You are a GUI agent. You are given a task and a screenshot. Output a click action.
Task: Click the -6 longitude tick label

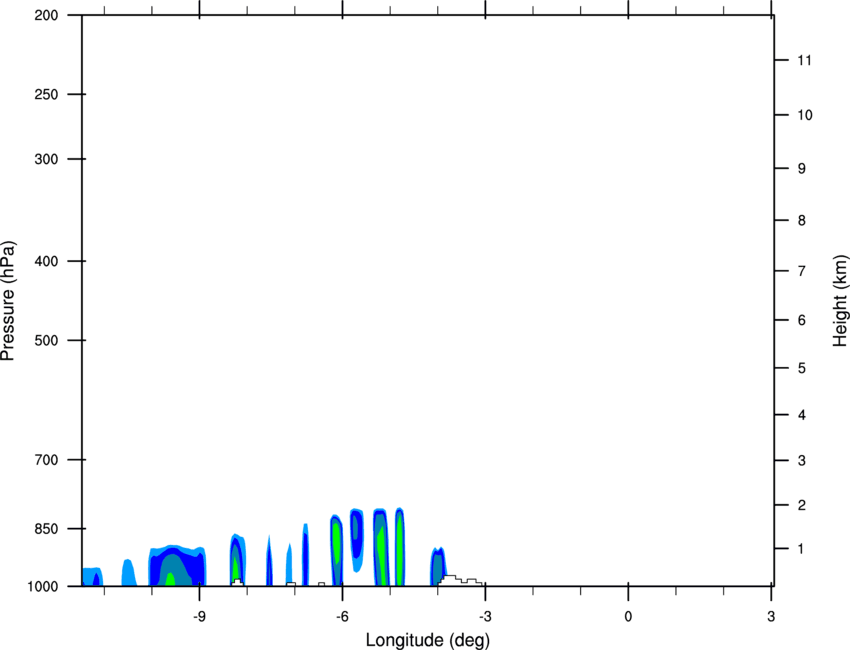(342, 616)
